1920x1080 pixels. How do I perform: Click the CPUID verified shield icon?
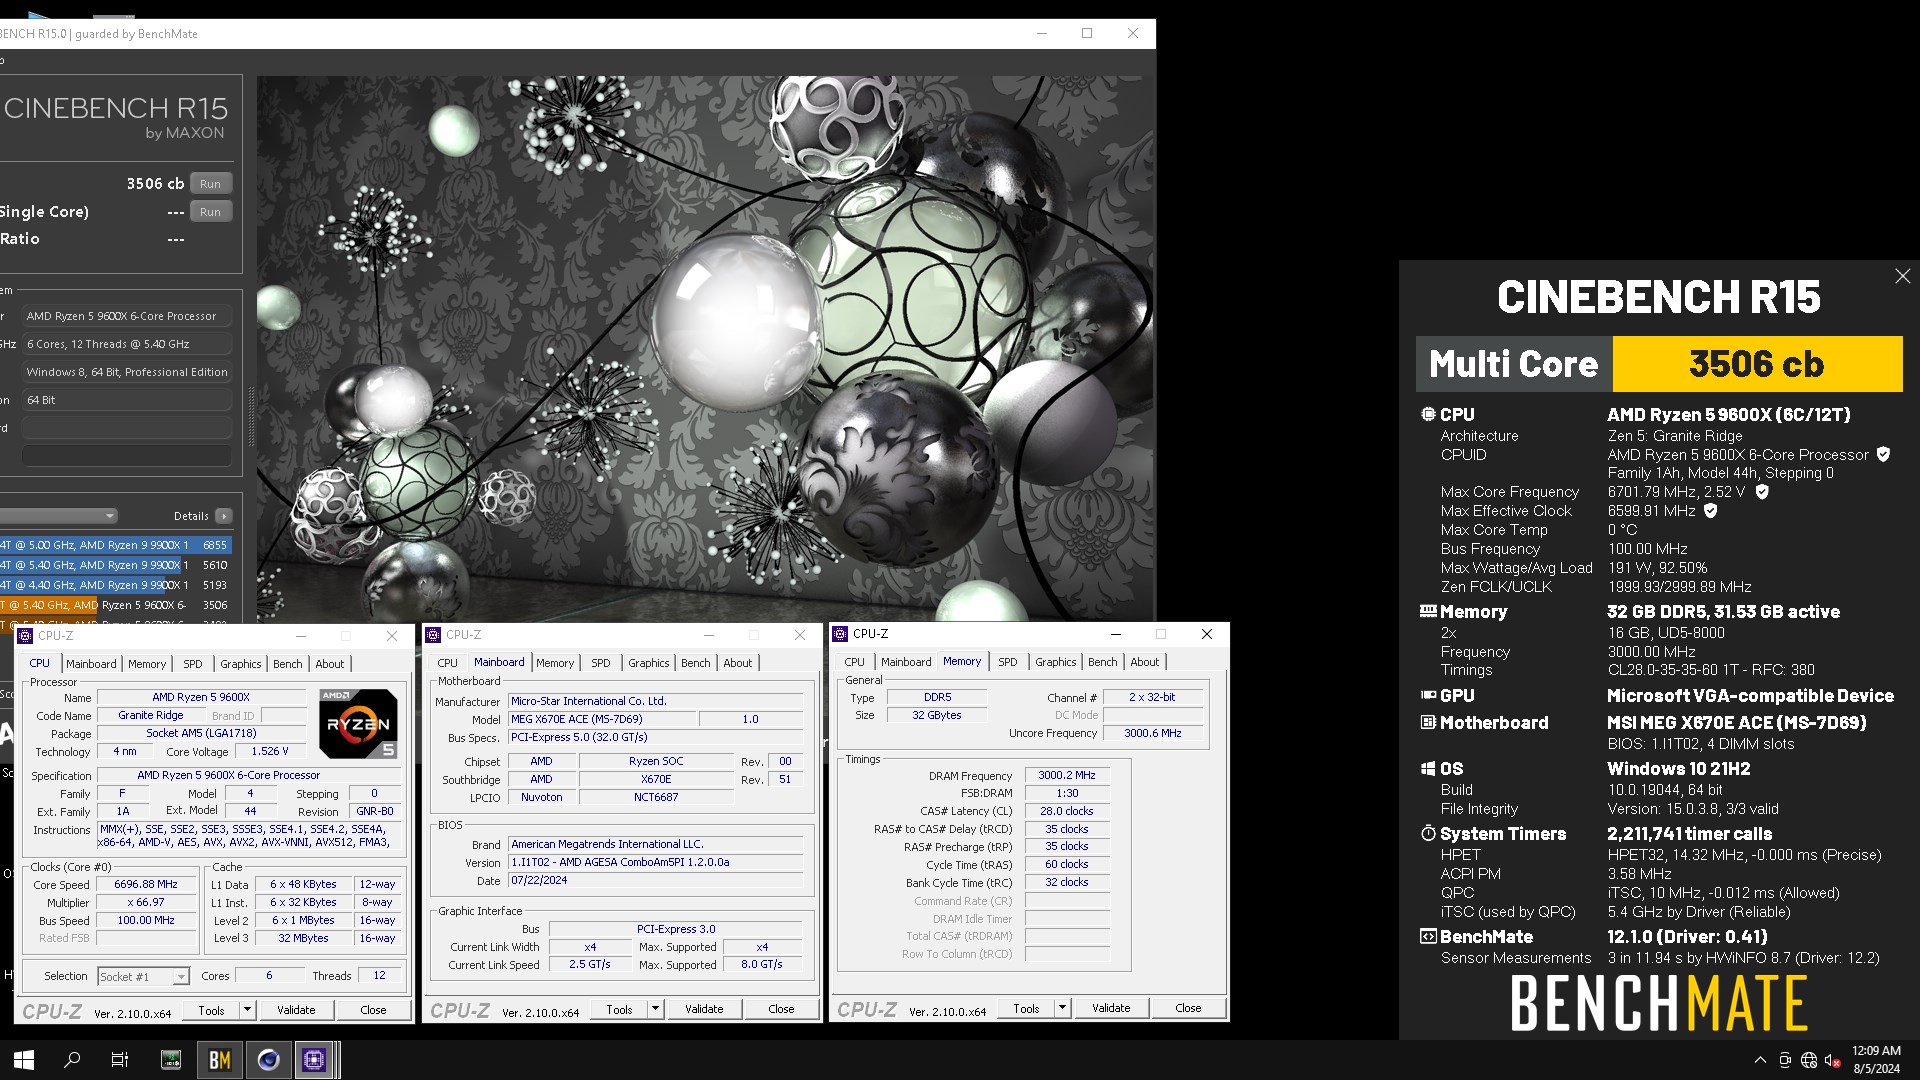1883,454
